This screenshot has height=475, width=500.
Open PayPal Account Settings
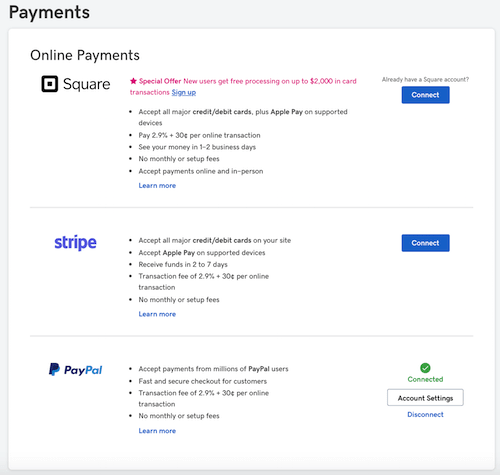point(425,398)
